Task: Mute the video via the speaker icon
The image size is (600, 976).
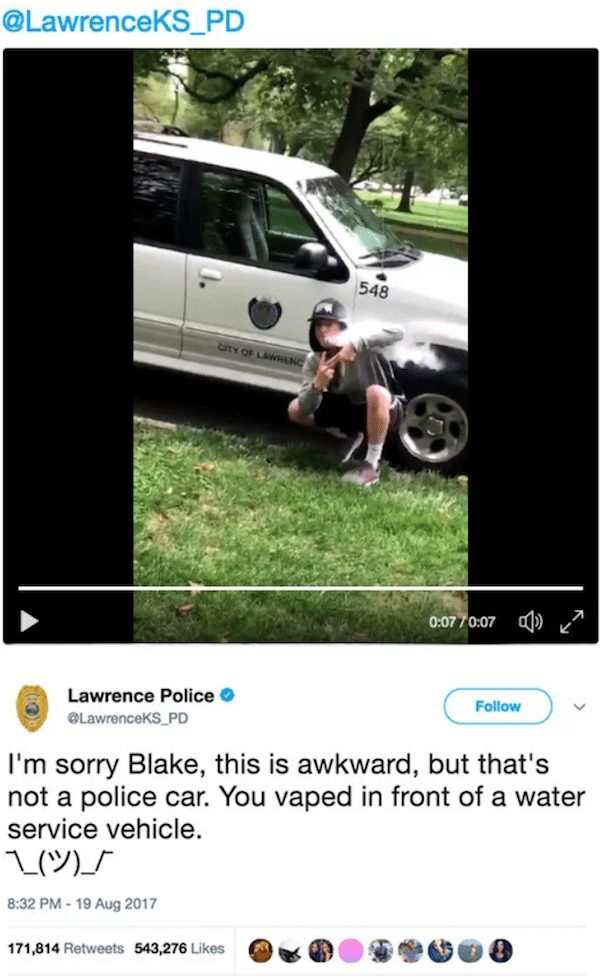Action: point(530,621)
